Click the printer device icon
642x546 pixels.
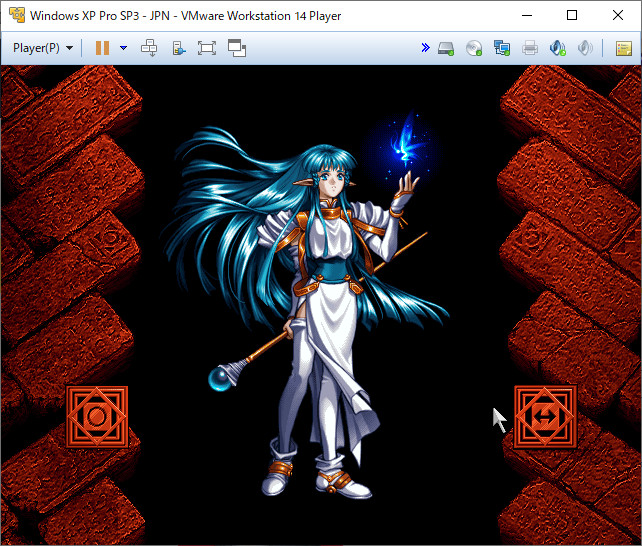click(x=530, y=48)
